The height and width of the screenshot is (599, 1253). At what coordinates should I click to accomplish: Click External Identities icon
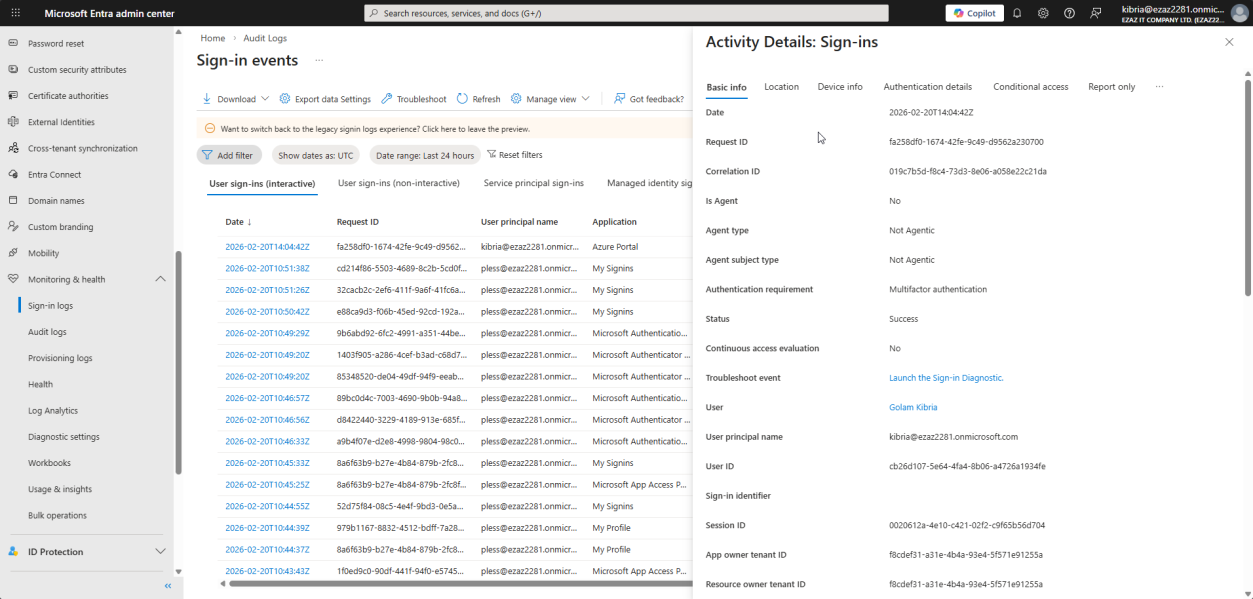tap(13, 122)
